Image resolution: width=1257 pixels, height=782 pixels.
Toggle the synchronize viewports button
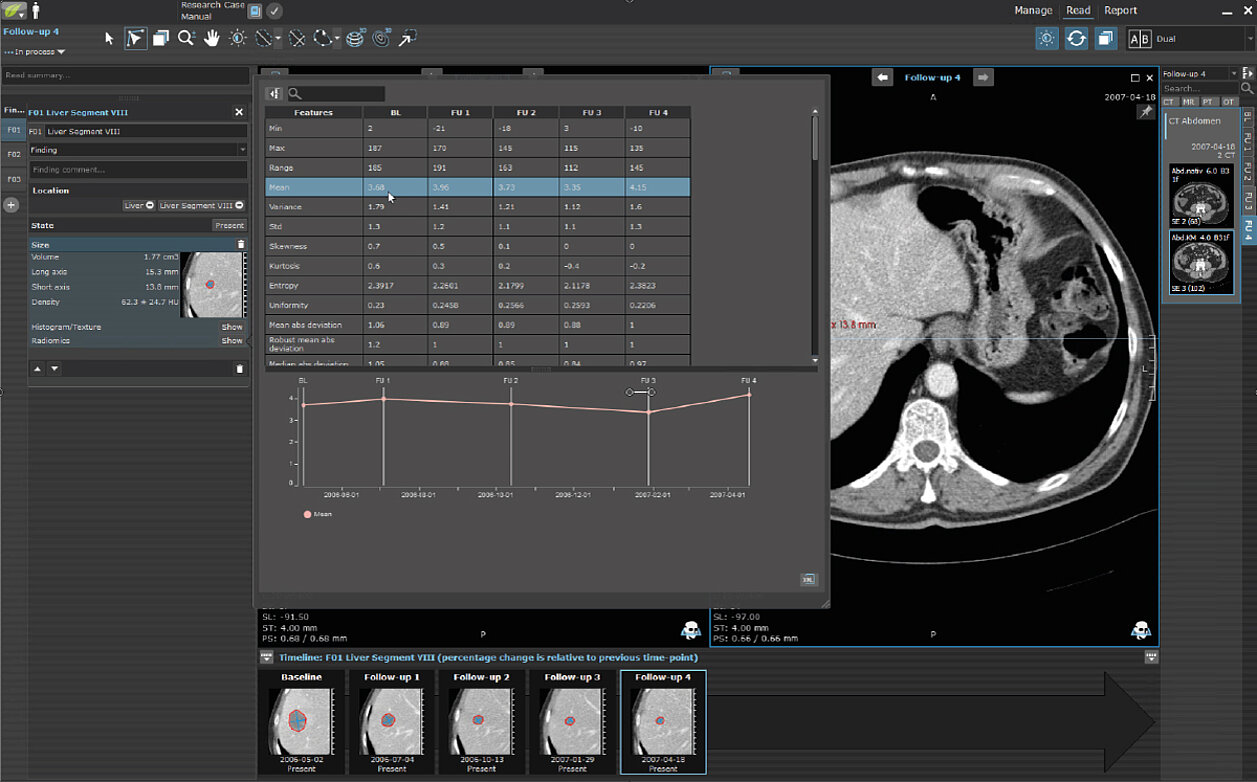point(1076,38)
